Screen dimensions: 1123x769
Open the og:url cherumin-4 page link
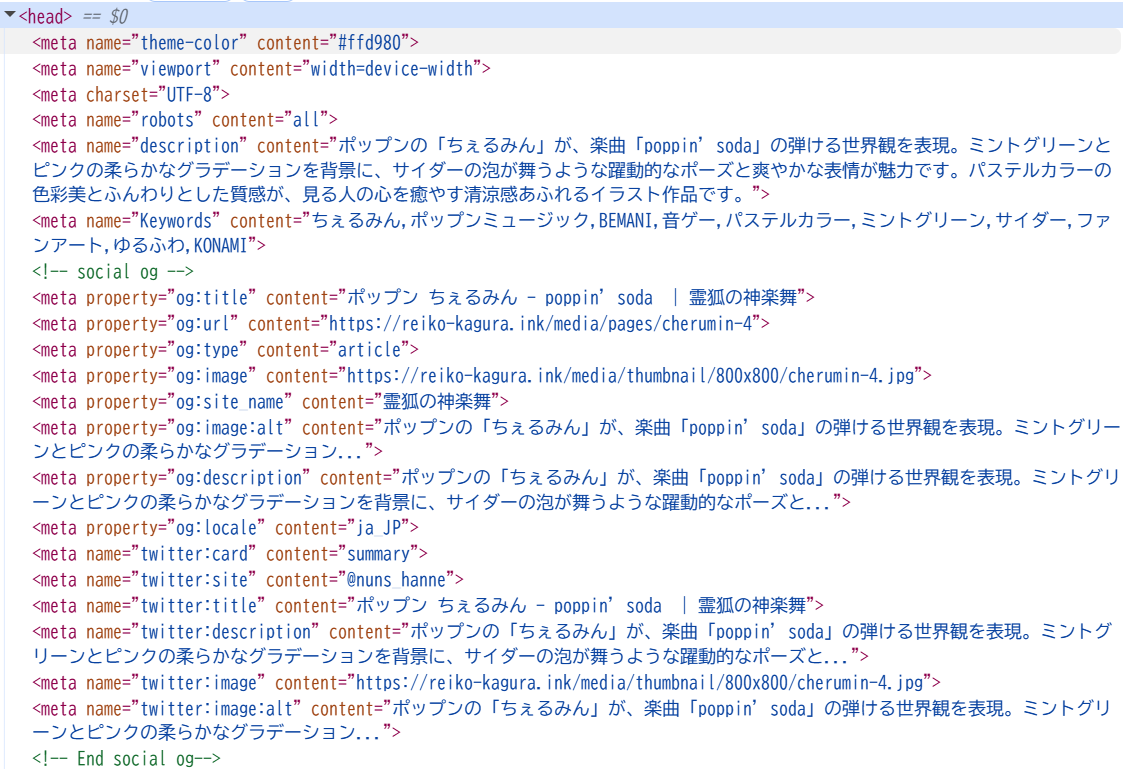[x=540, y=324]
